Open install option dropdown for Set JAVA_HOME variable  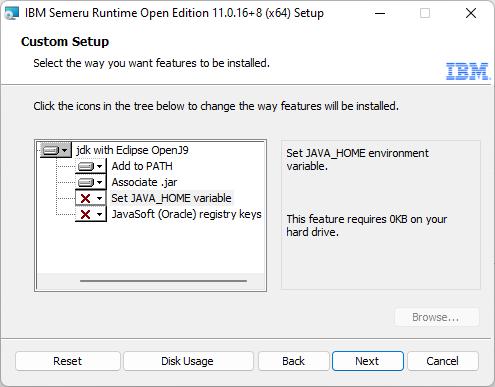coord(91,198)
